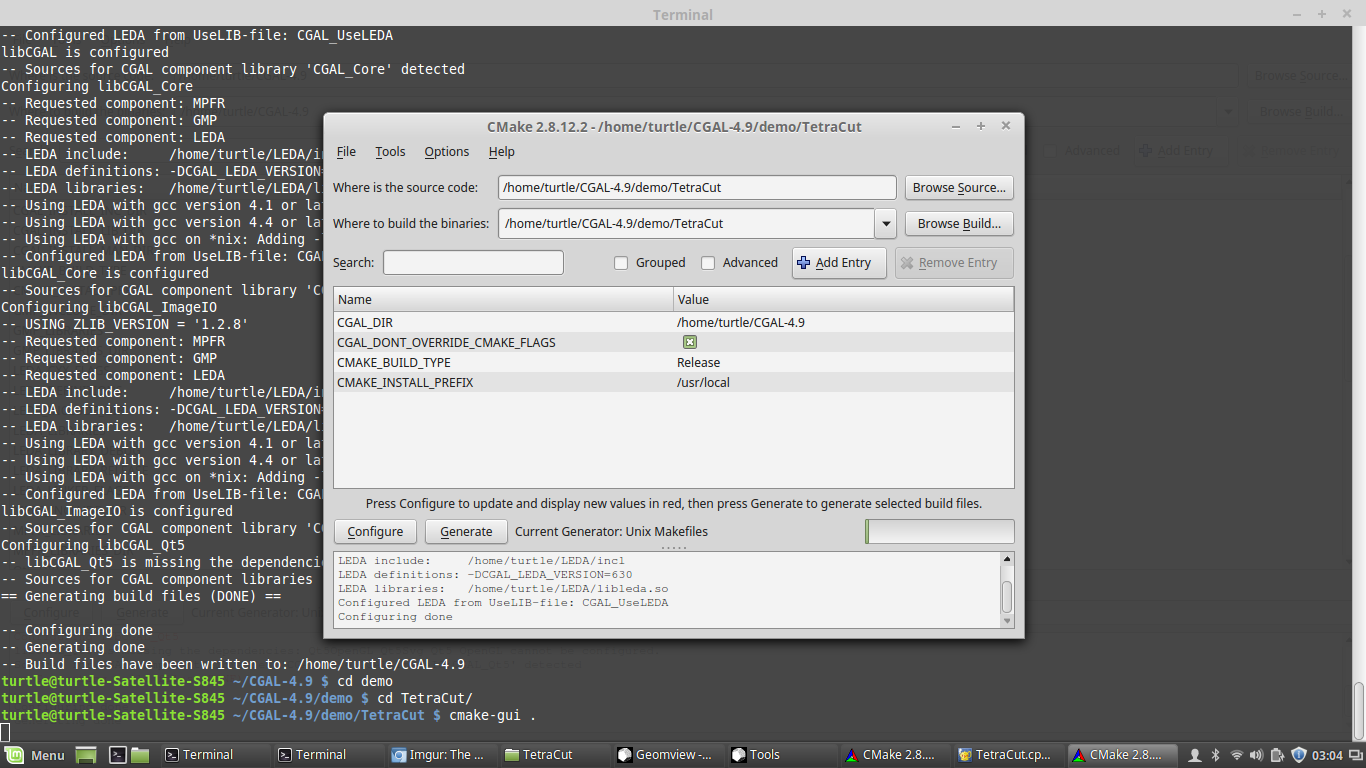
Task: Open the Tools menu in CMake
Action: pyautogui.click(x=390, y=152)
